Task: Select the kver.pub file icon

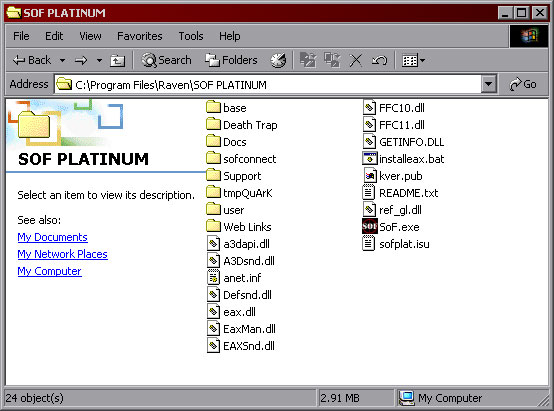Action: click(370, 176)
